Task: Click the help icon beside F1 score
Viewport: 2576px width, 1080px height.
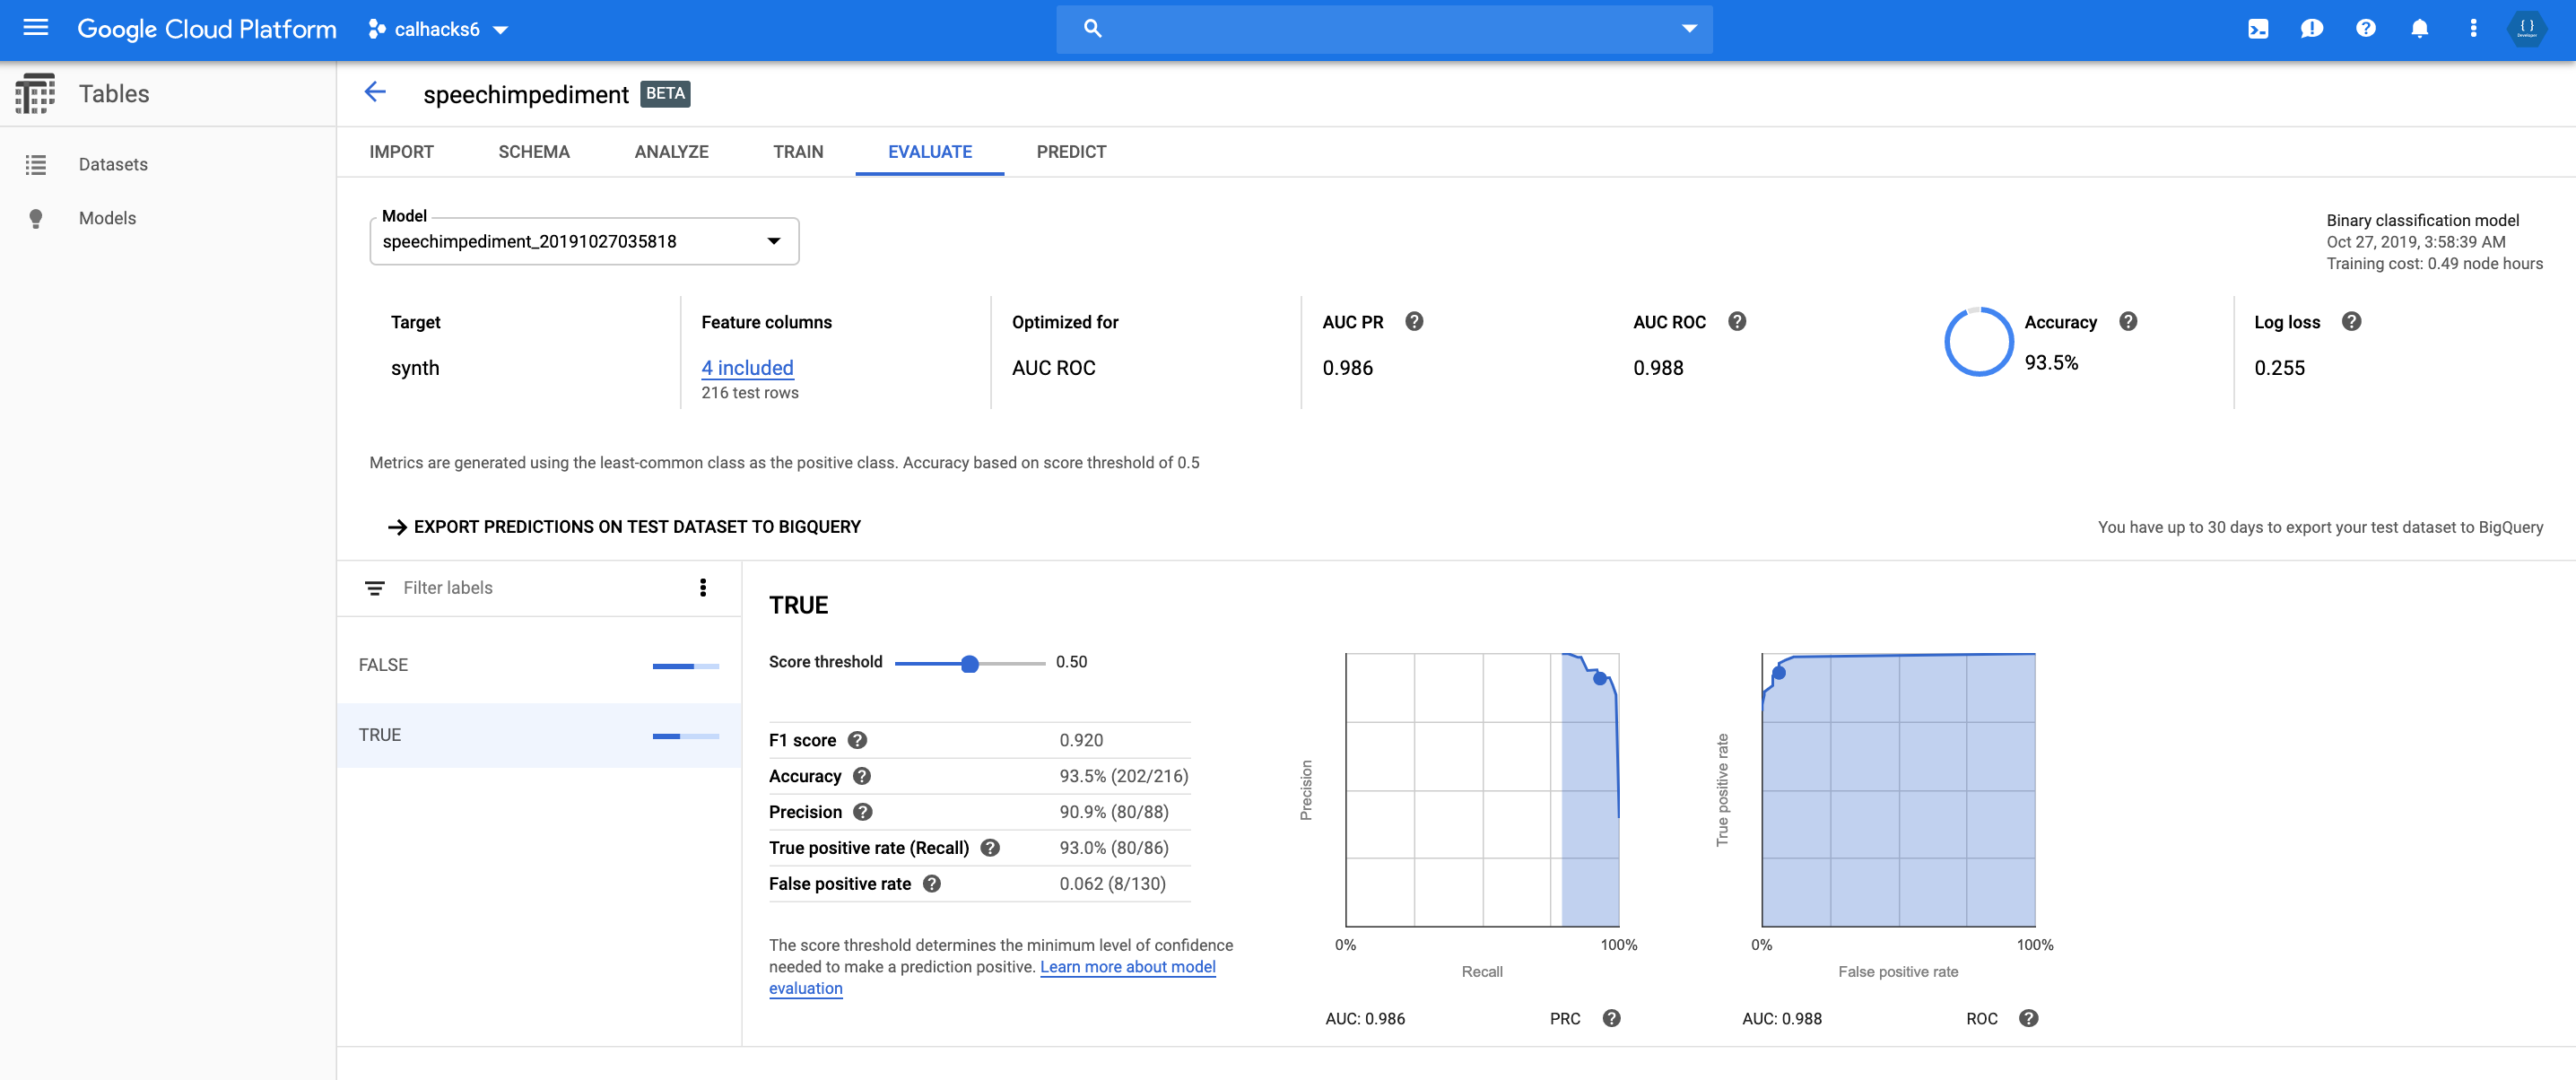Action: [857, 740]
